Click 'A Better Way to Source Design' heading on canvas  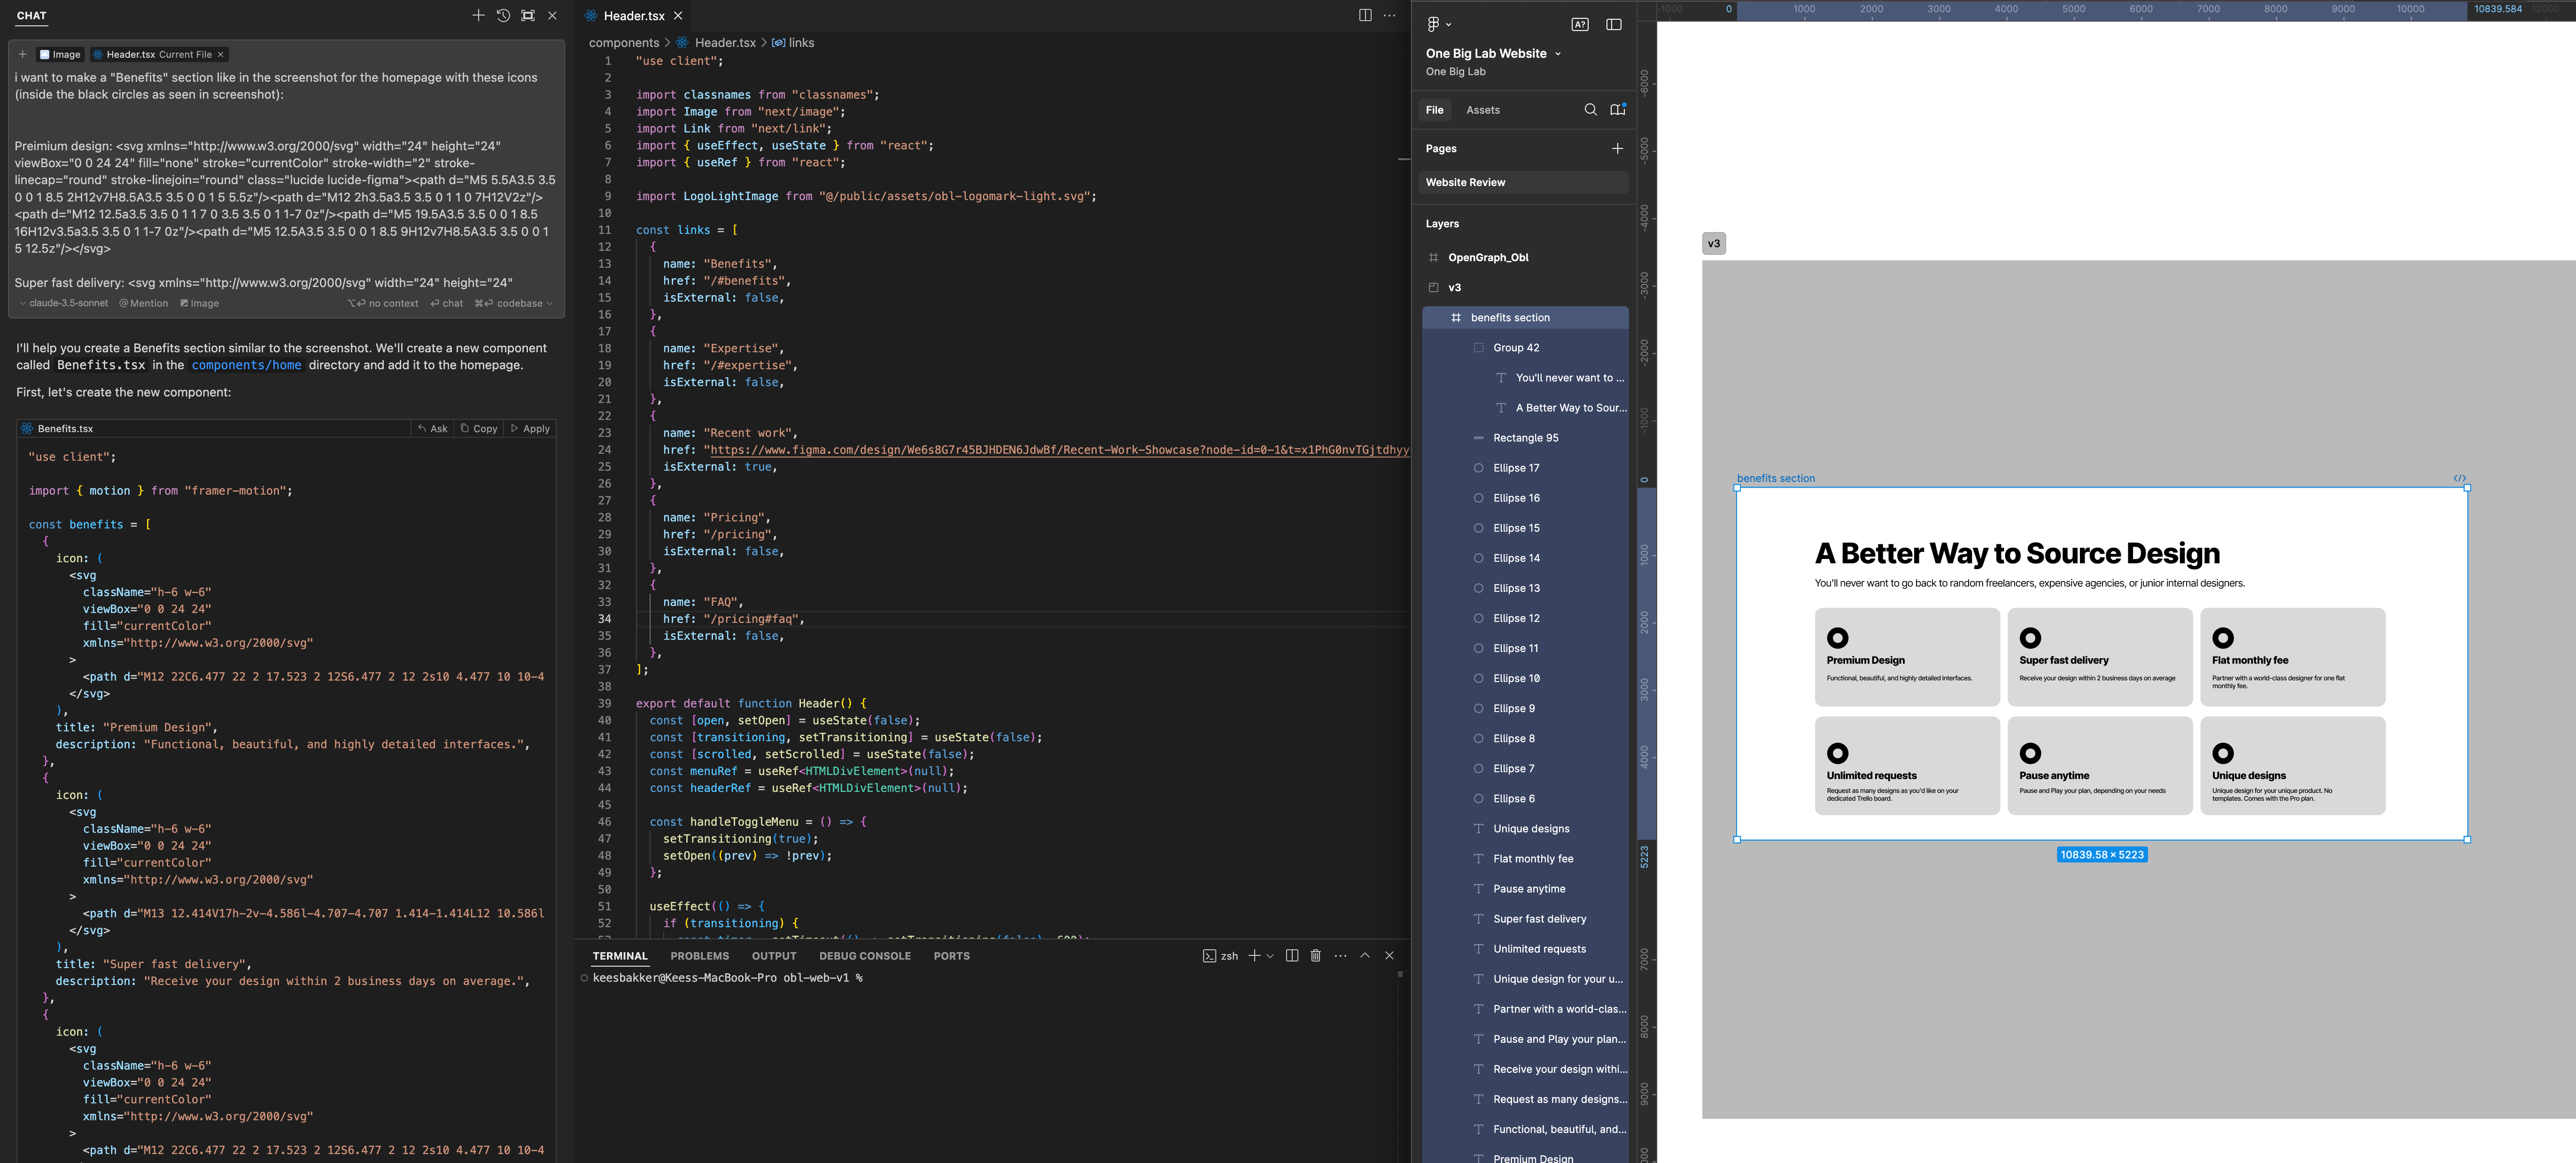pyautogui.click(x=2017, y=554)
